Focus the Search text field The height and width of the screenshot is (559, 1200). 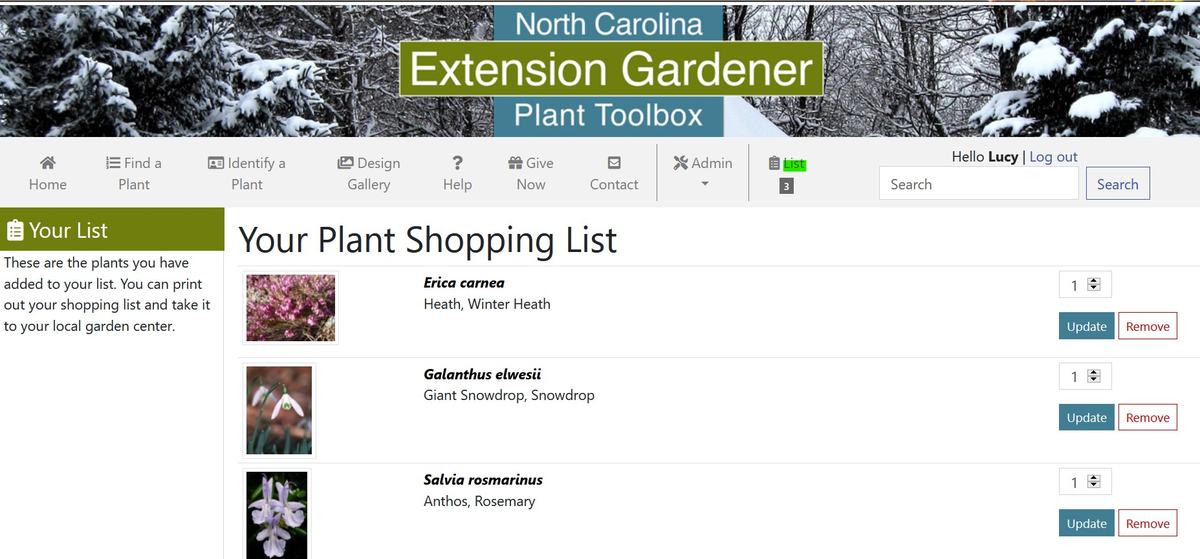[x=978, y=184]
